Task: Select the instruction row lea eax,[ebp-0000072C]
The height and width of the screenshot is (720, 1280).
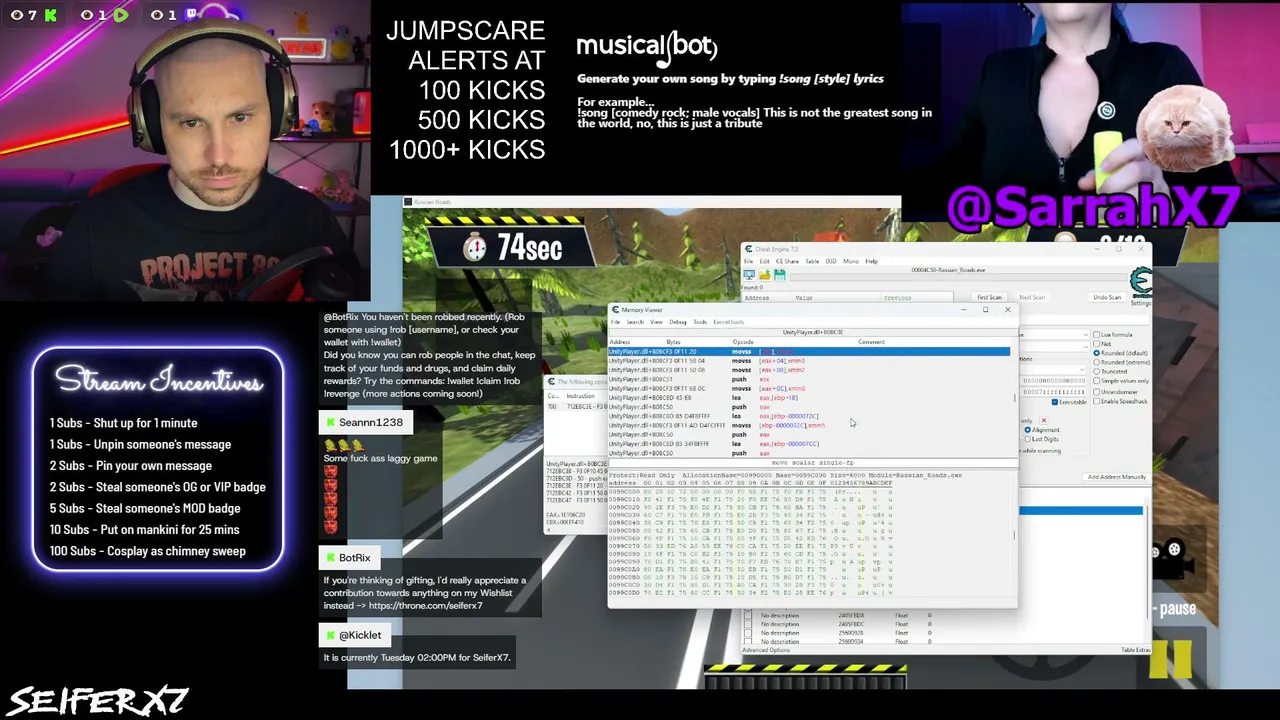Action: pos(809,416)
